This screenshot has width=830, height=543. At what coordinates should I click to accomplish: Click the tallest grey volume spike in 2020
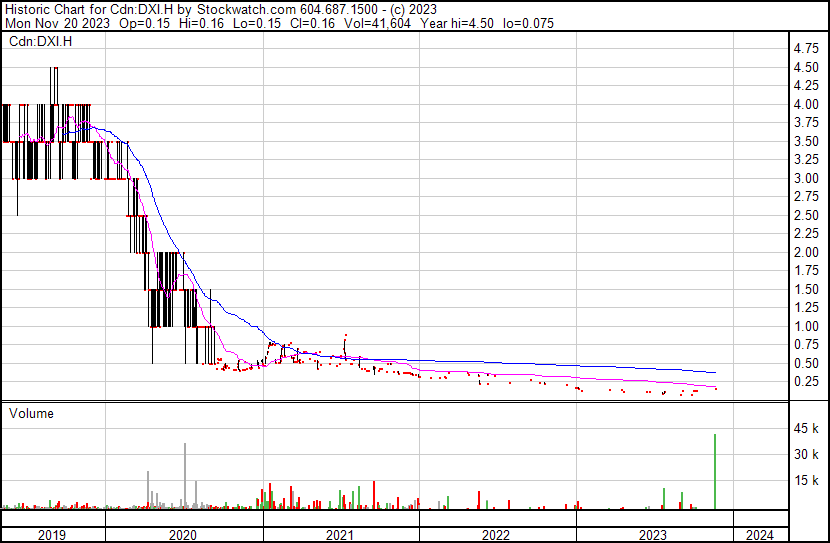pyautogui.click(x=185, y=476)
